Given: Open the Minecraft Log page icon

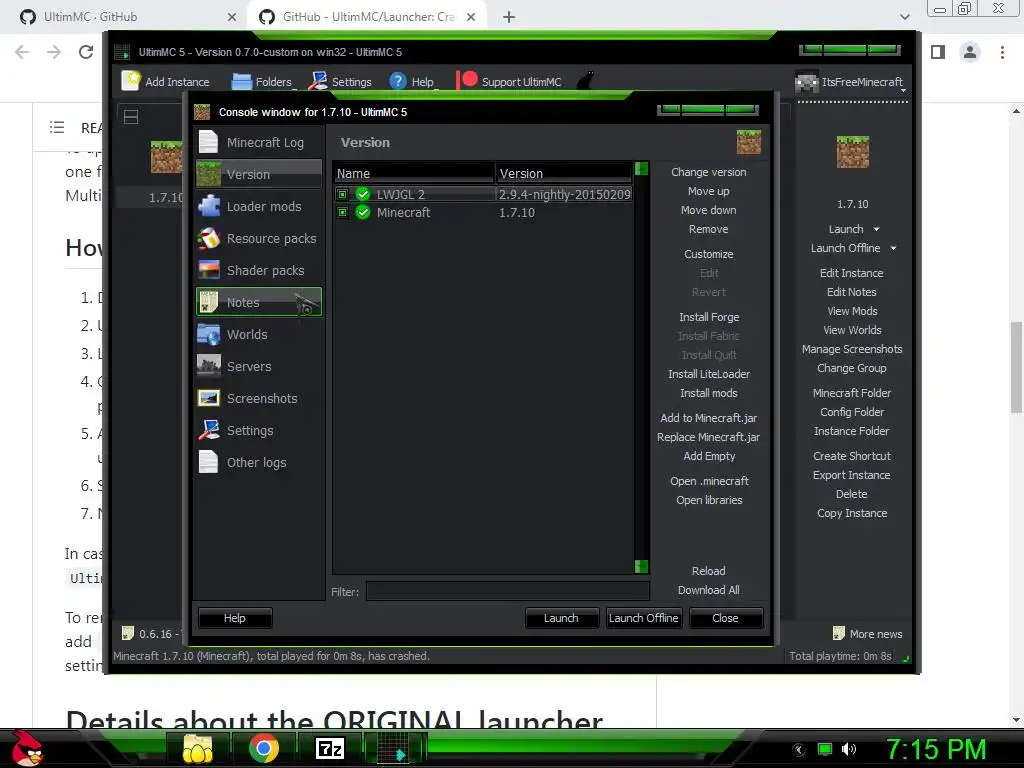Looking at the screenshot, I should pos(208,142).
